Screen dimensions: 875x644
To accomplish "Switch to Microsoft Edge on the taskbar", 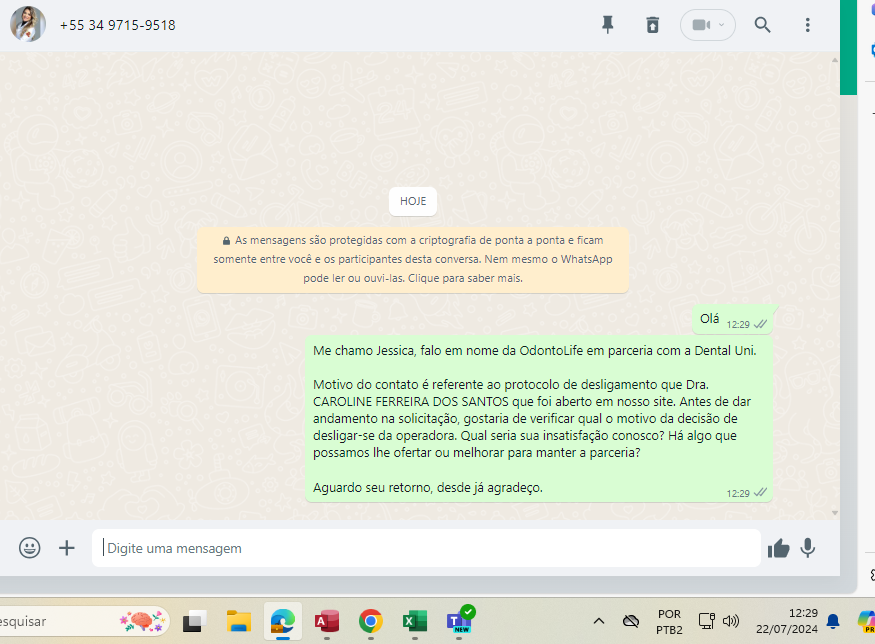I will click(283, 621).
